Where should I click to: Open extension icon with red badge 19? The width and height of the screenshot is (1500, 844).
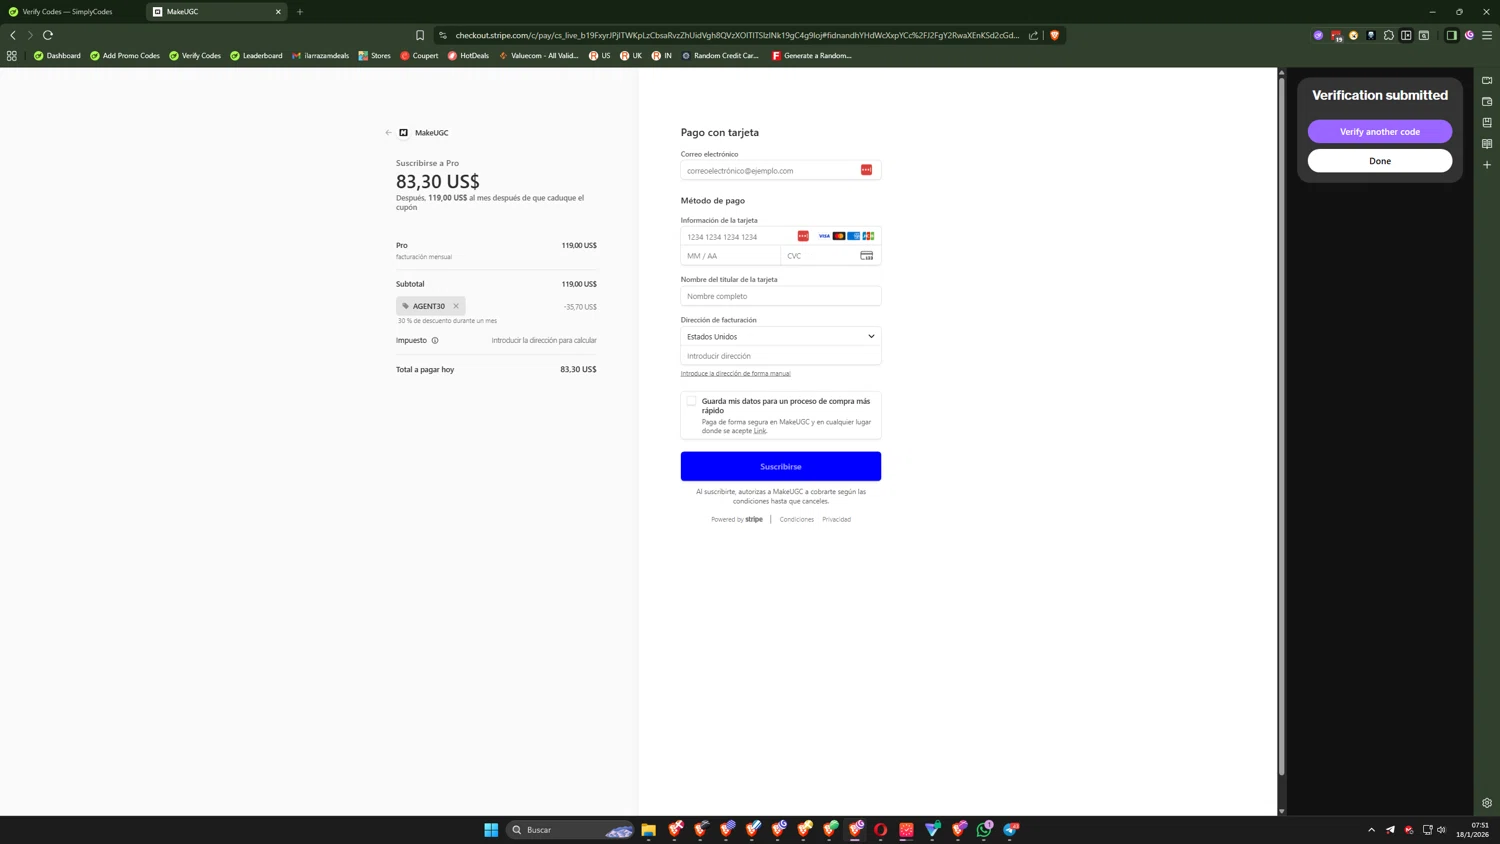click(1336, 35)
